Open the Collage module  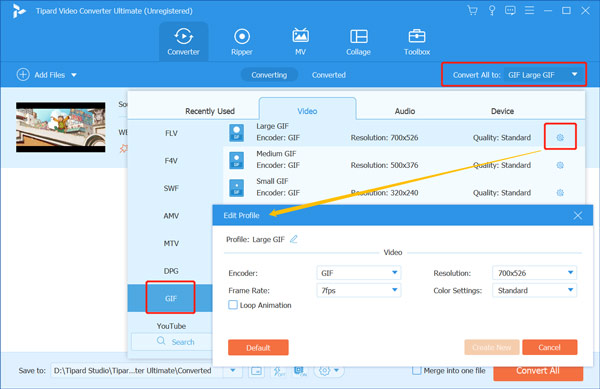[359, 42]
